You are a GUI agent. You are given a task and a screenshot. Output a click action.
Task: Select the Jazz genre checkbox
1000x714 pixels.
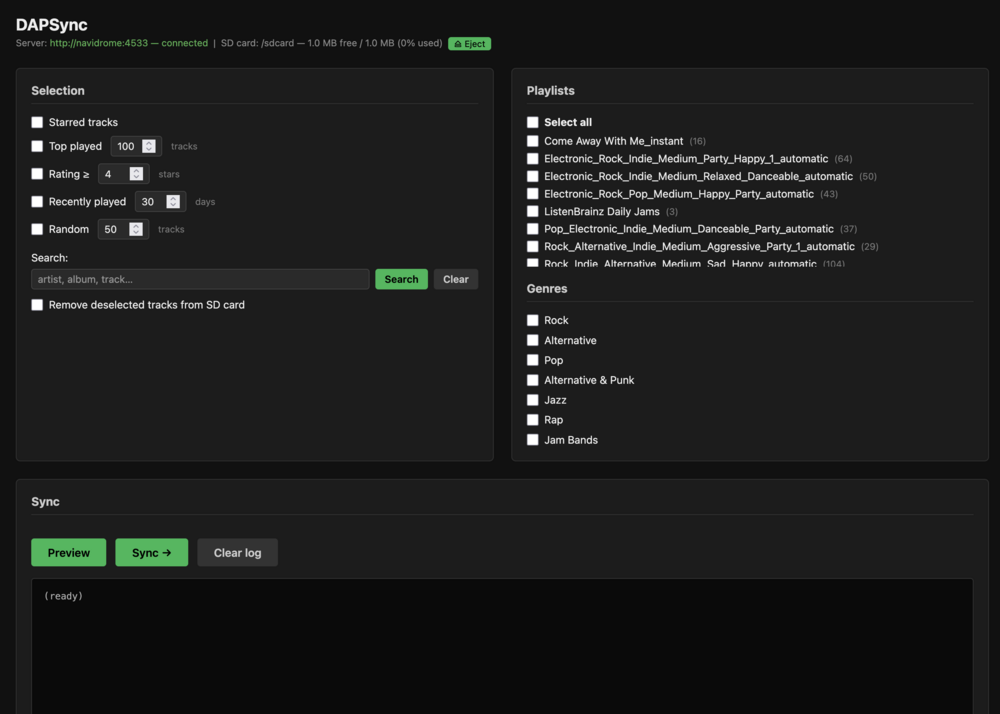coord(533,400)
